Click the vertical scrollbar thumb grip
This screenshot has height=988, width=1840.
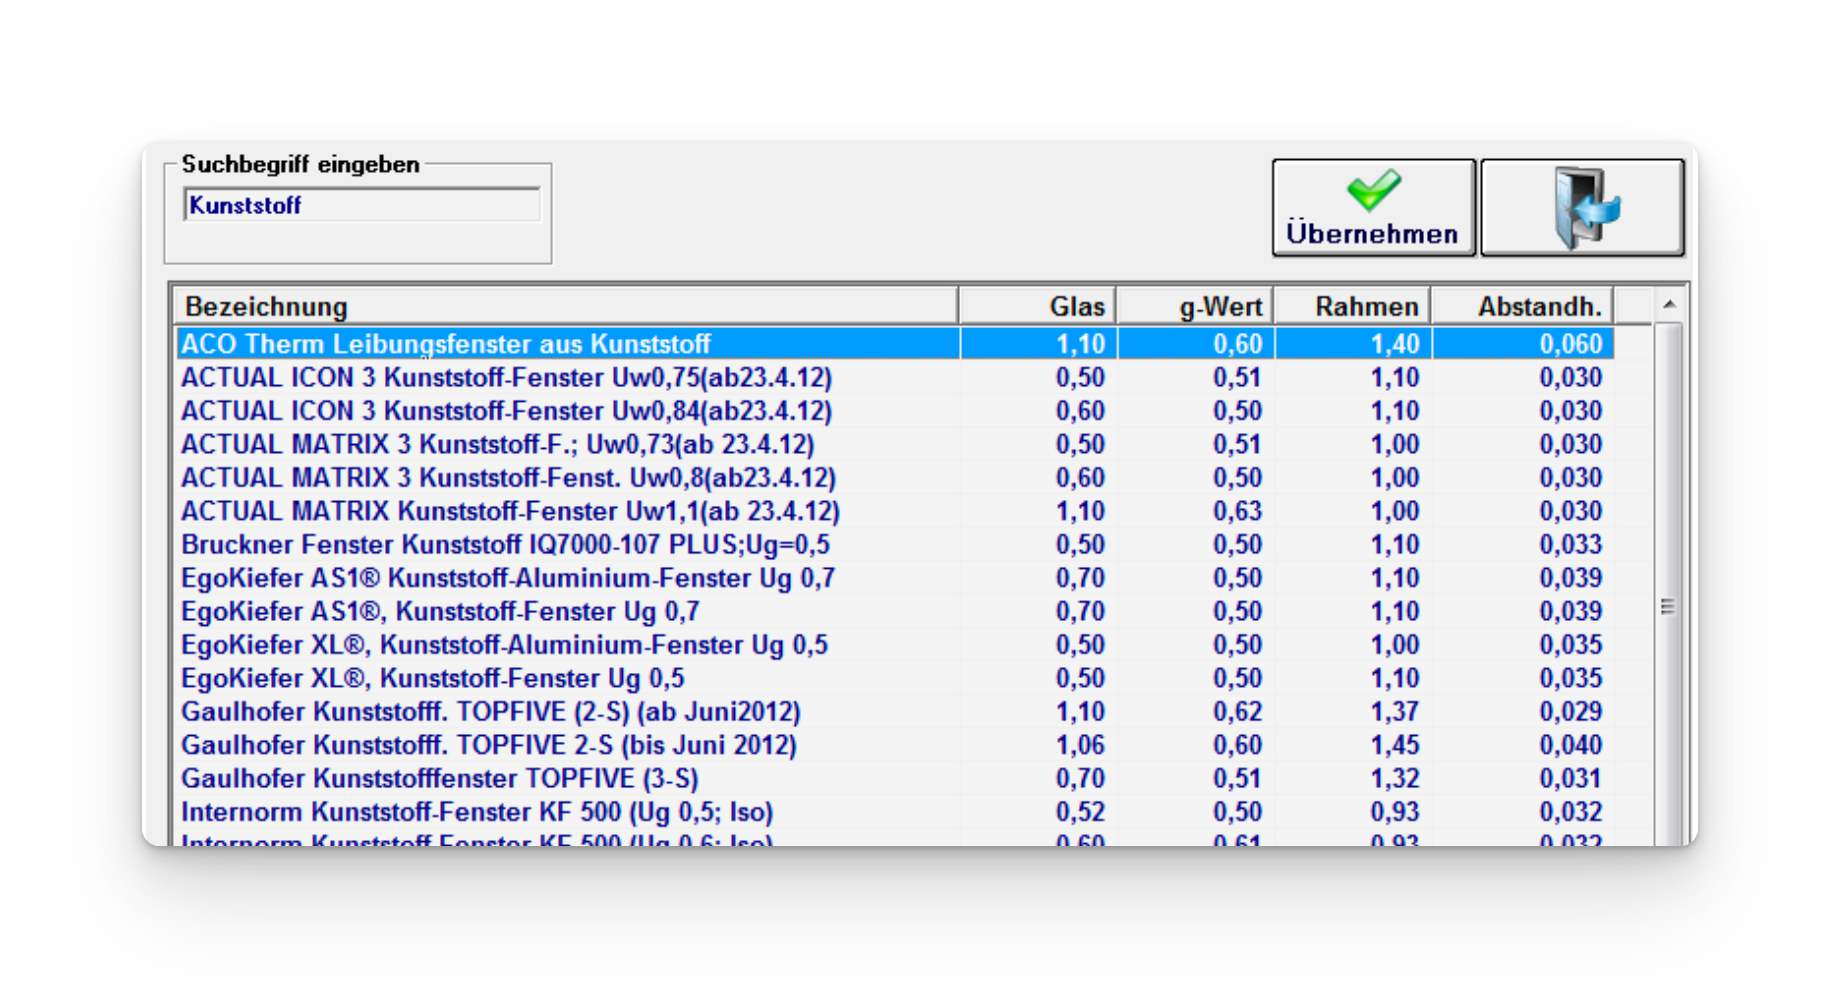(x=1667, y=607)
